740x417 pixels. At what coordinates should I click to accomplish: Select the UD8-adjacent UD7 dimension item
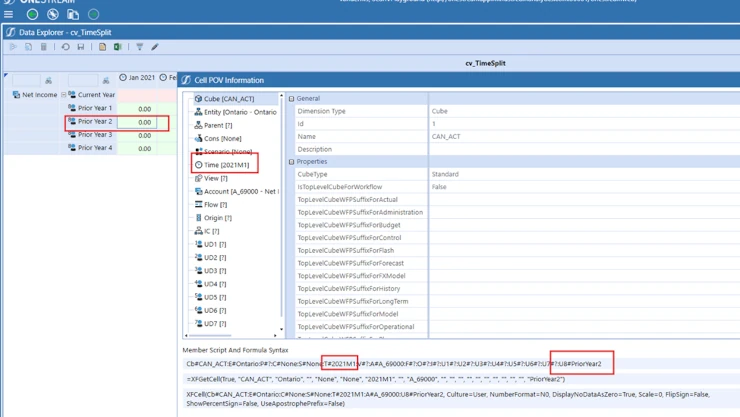tap(215, 323)
